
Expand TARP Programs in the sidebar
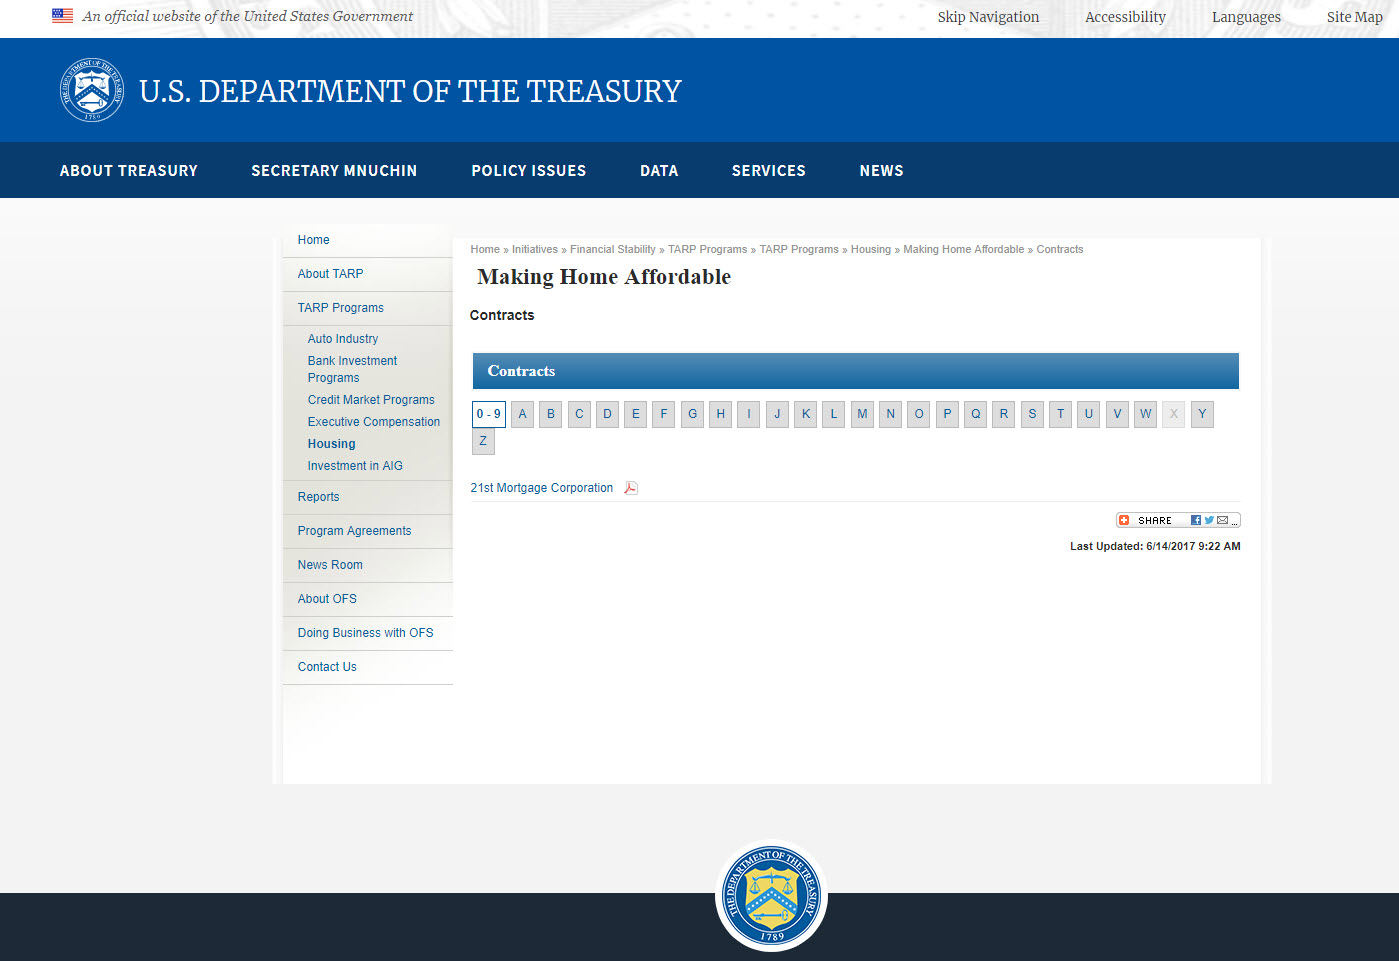point(340,308)
